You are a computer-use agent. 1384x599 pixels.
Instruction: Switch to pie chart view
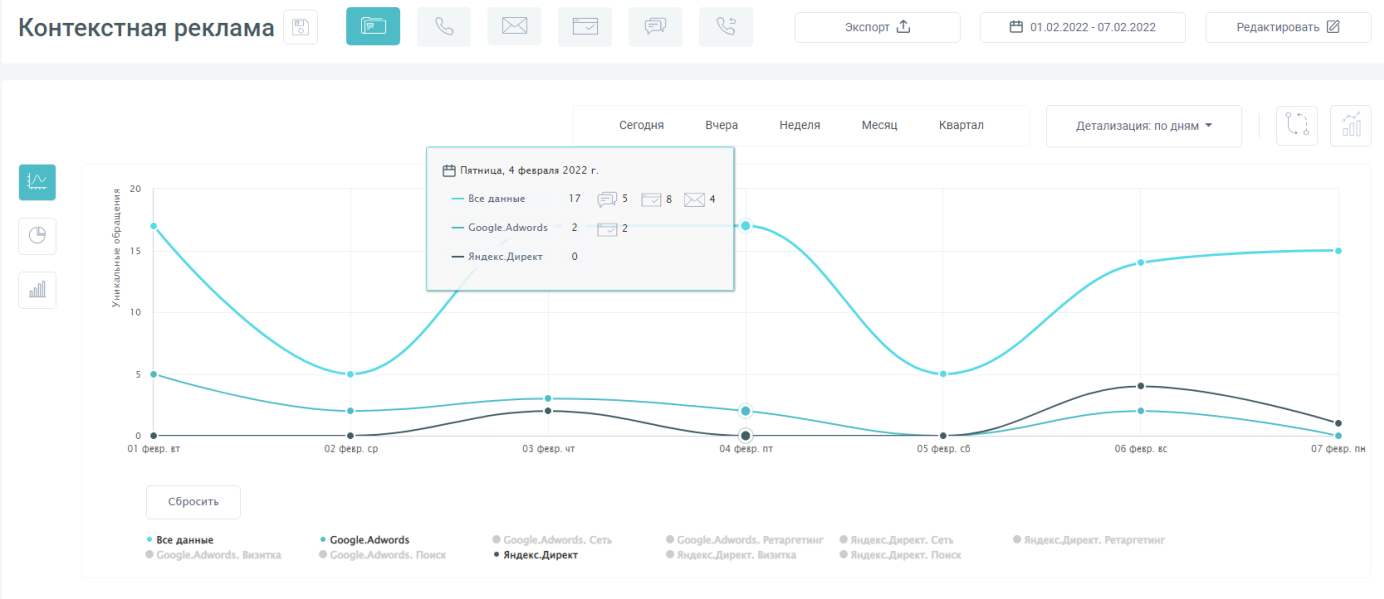point(37,236)
